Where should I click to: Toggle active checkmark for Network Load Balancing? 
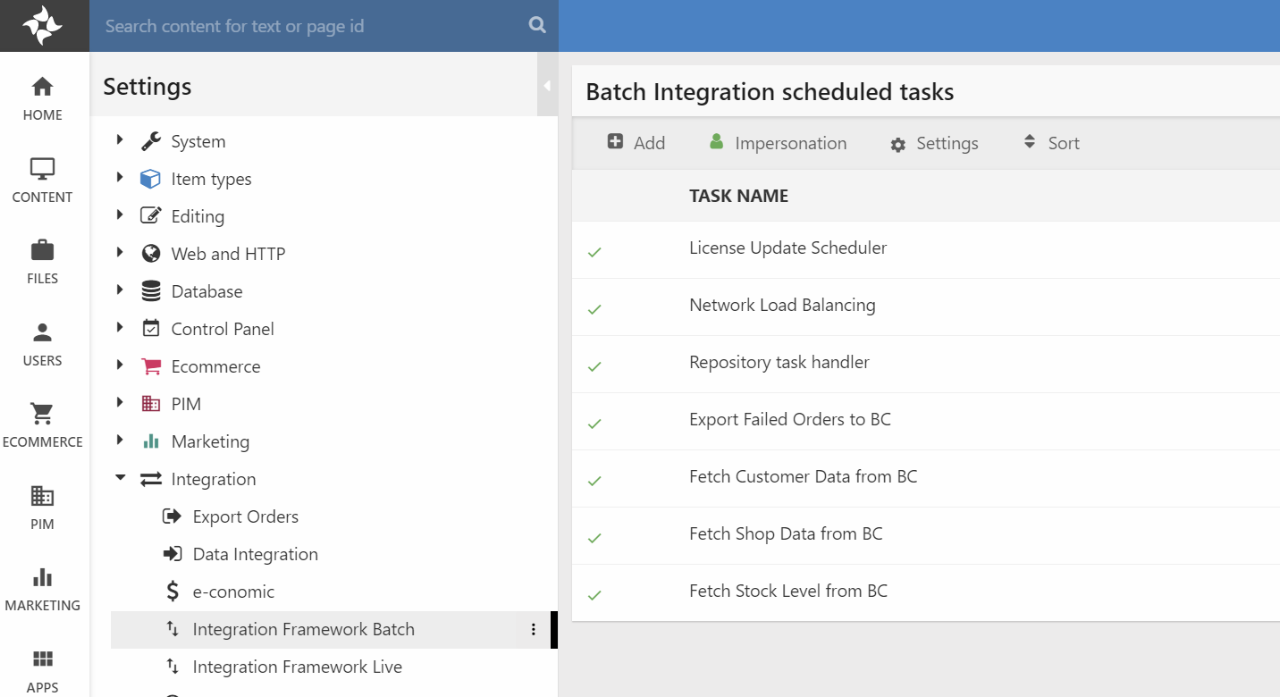click(595, 309)
